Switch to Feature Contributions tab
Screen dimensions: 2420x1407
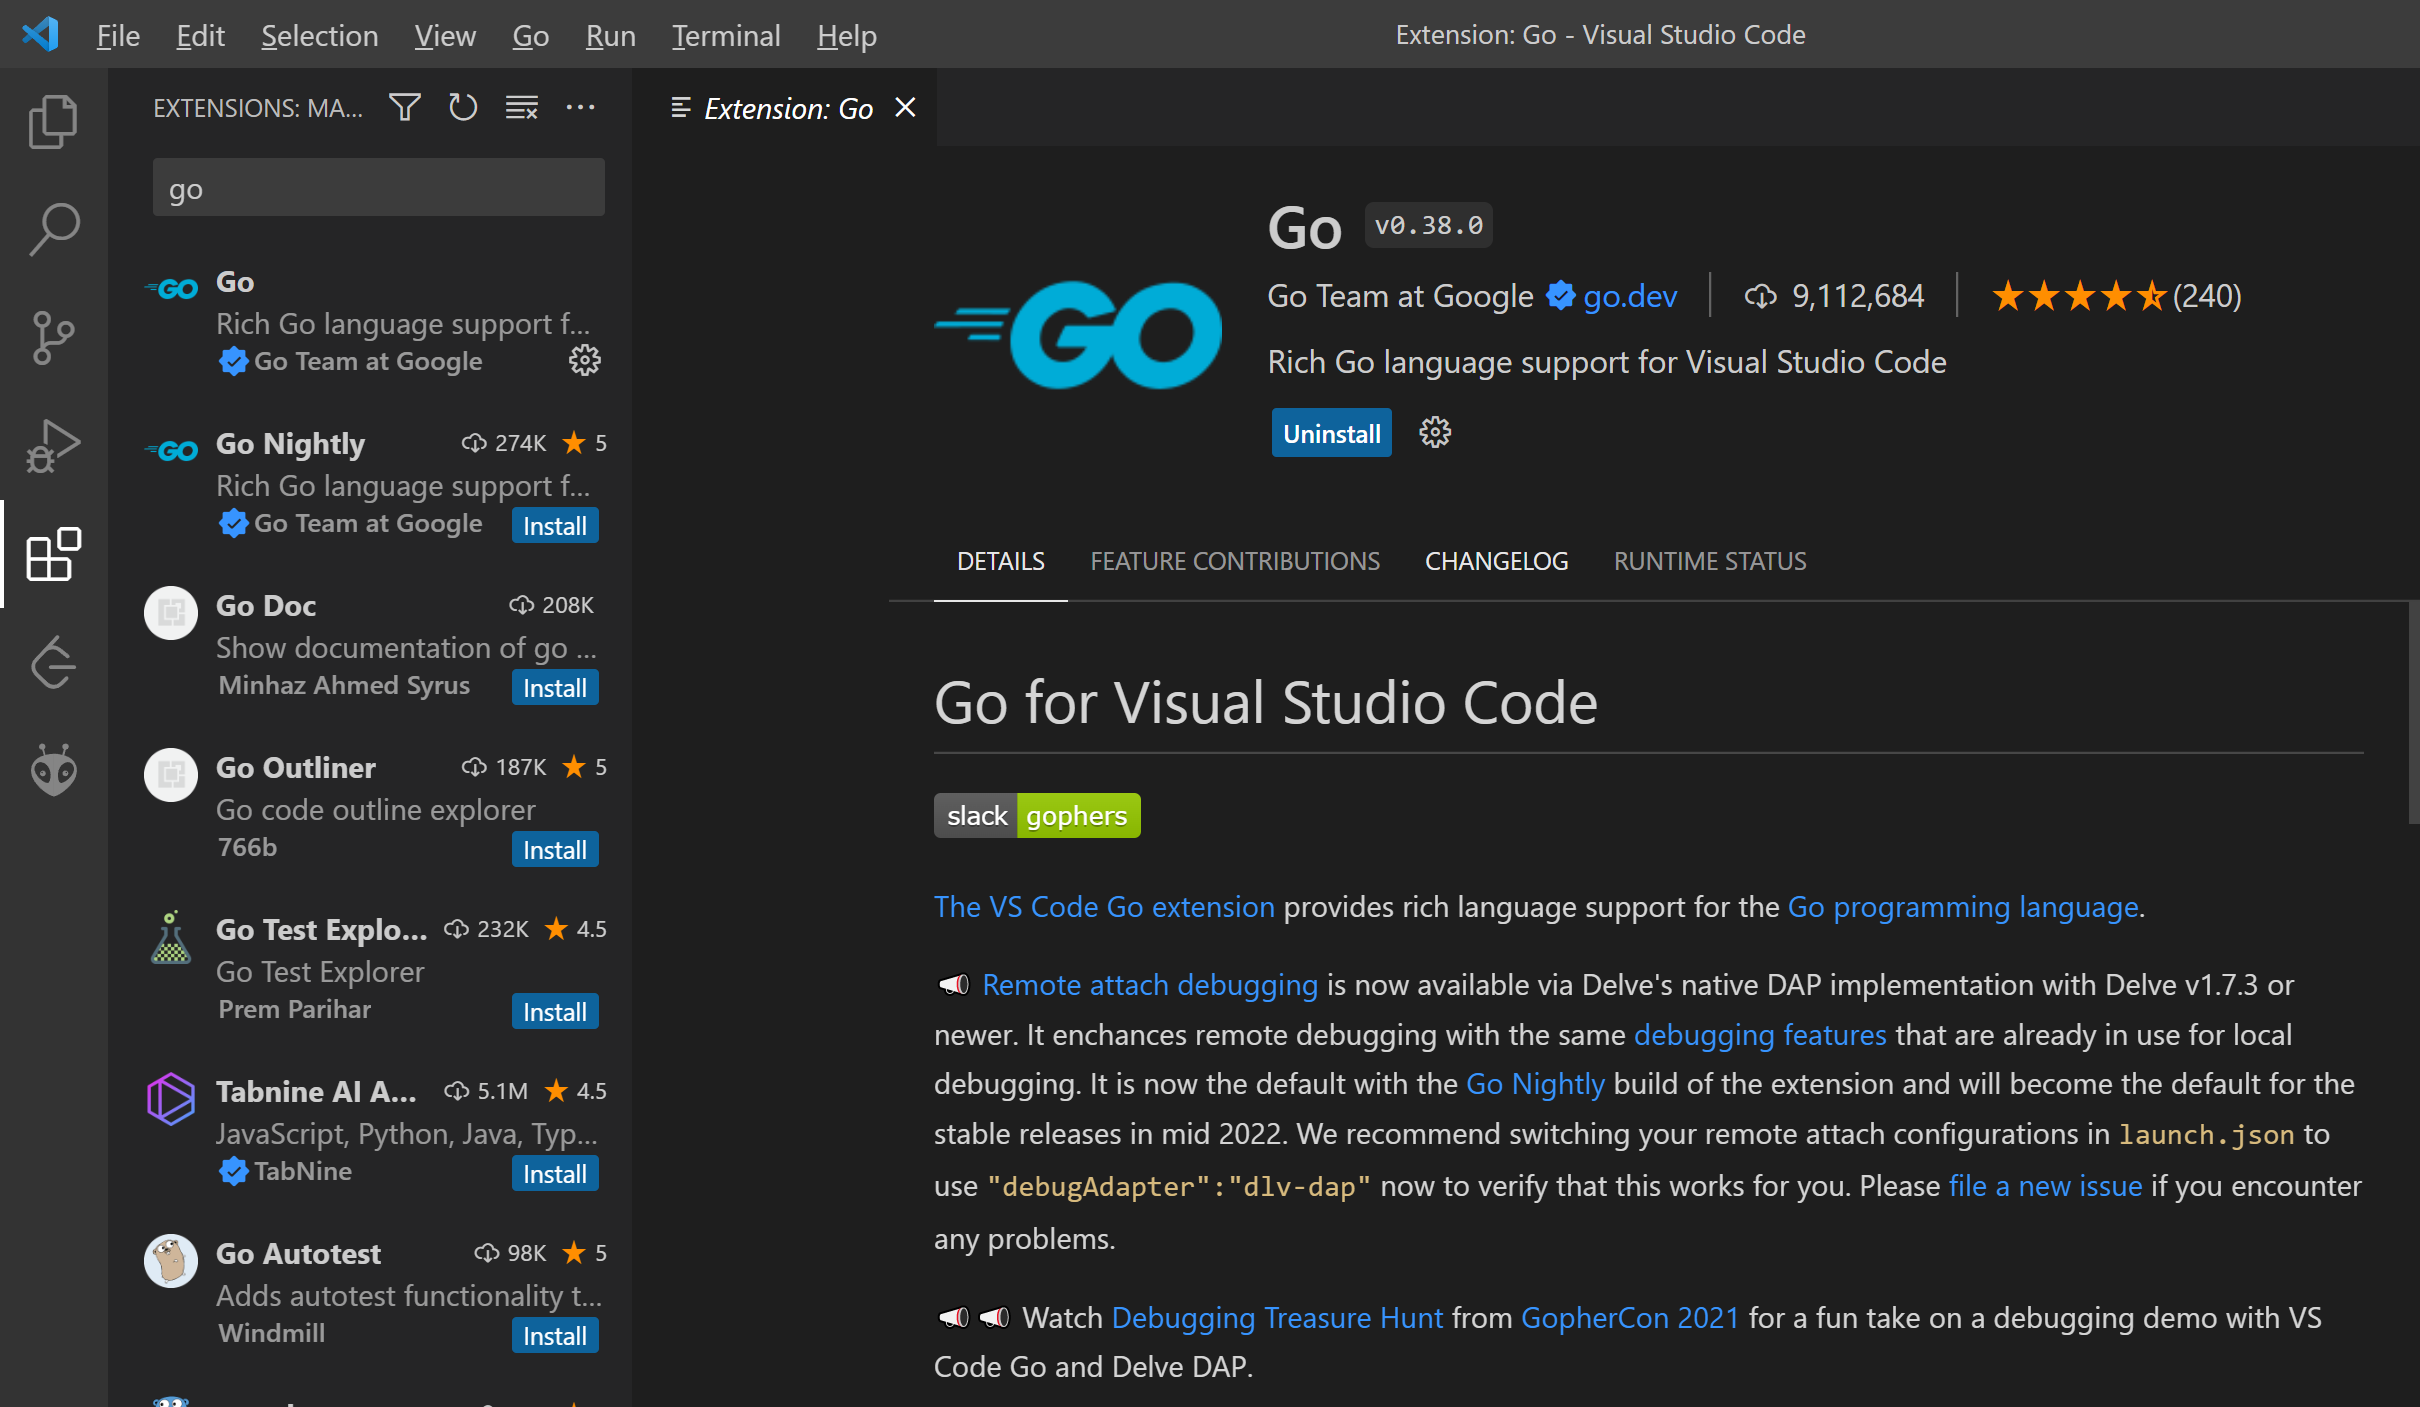coord(1234,561)
